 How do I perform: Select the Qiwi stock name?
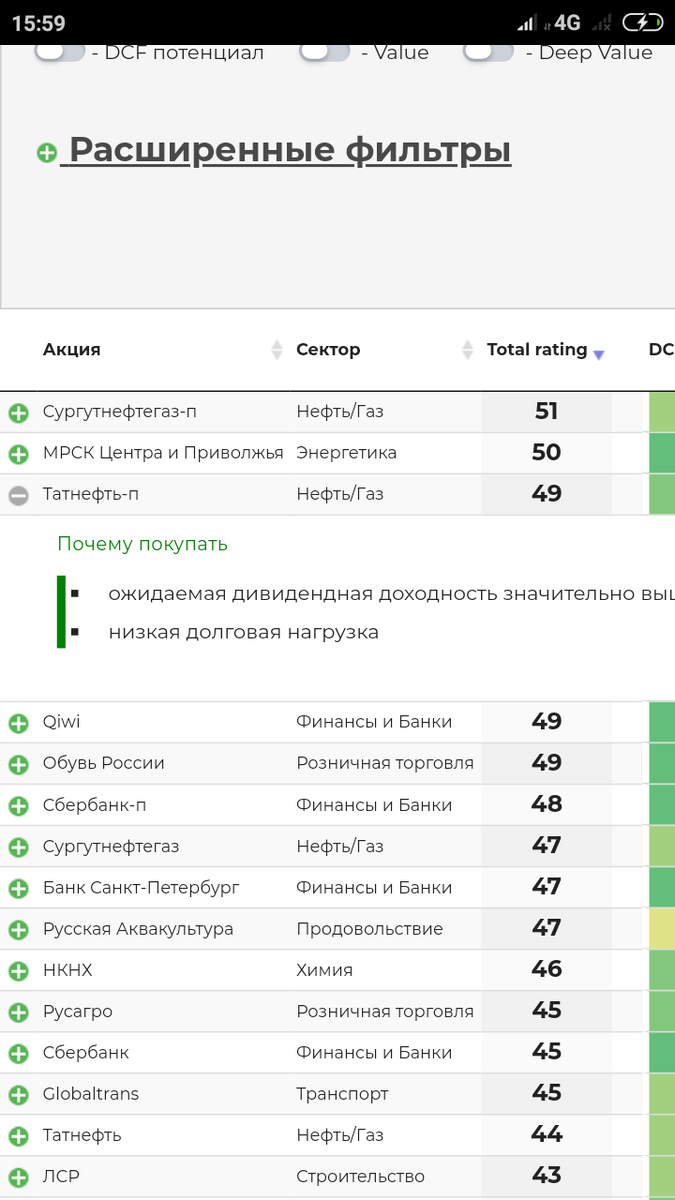[x=61, y=722]
